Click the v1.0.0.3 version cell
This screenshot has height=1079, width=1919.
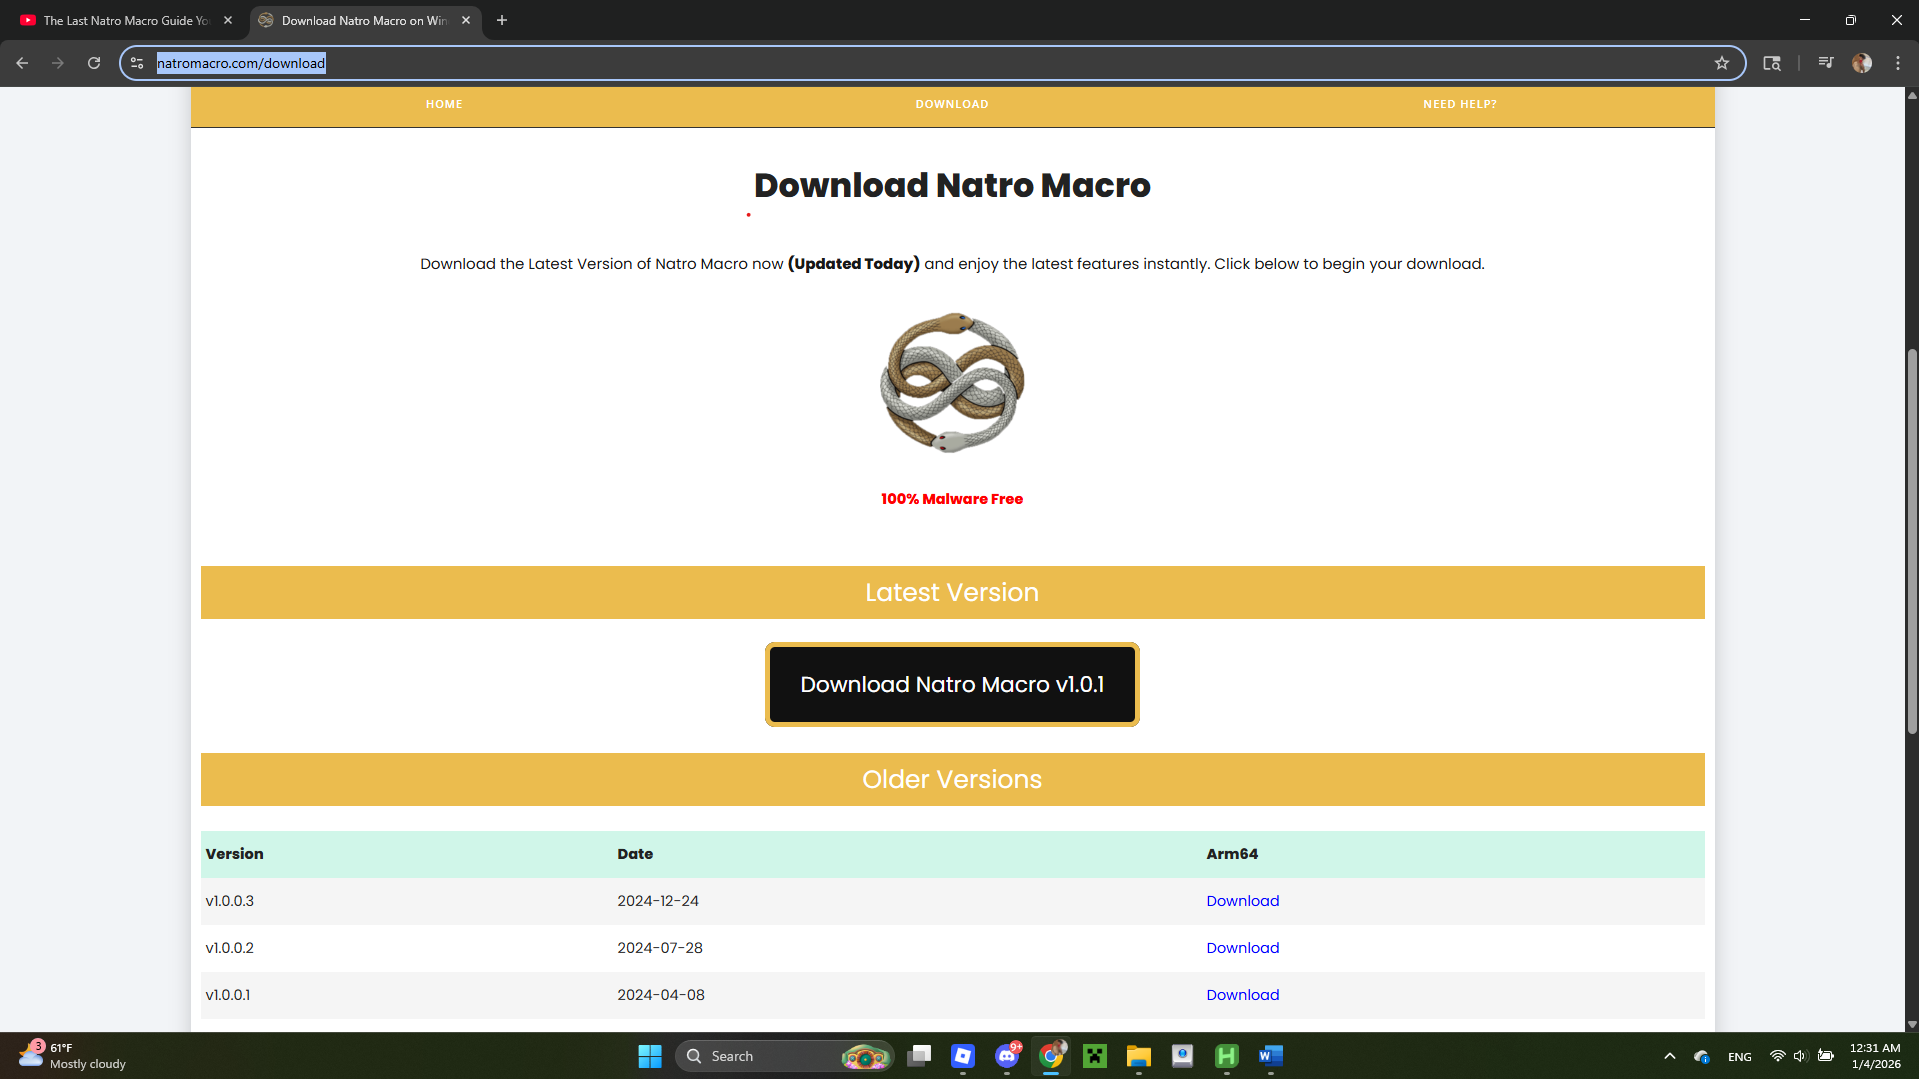230,901
